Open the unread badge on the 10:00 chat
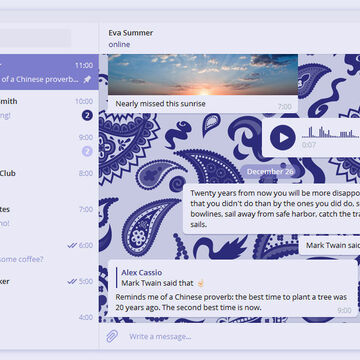This screenshot has width=360, height=360. pos(87,116)
